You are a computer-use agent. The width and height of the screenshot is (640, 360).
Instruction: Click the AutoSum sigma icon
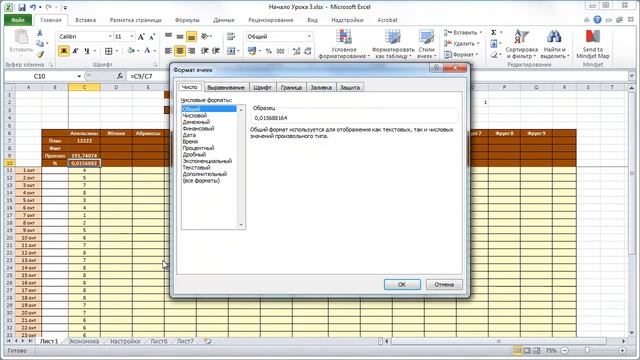(494, 32)
